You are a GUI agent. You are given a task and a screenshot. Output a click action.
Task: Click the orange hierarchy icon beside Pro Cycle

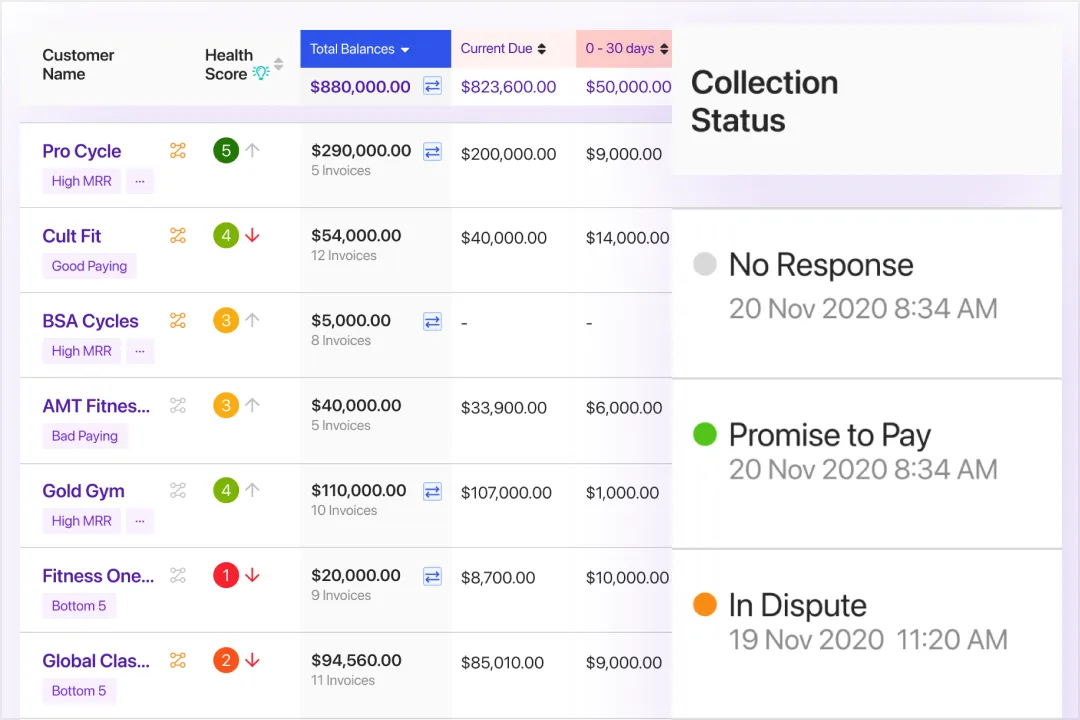178,150
